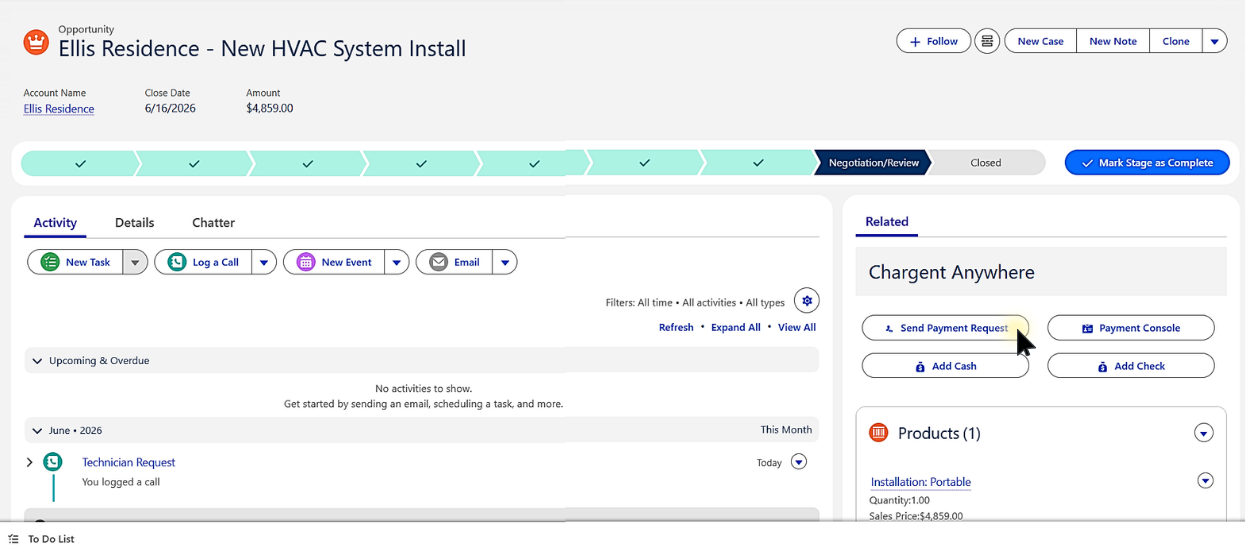Open the New Task dropdown arrow
The width and height of the screenshot is (1246, 551).
[135, 262]
